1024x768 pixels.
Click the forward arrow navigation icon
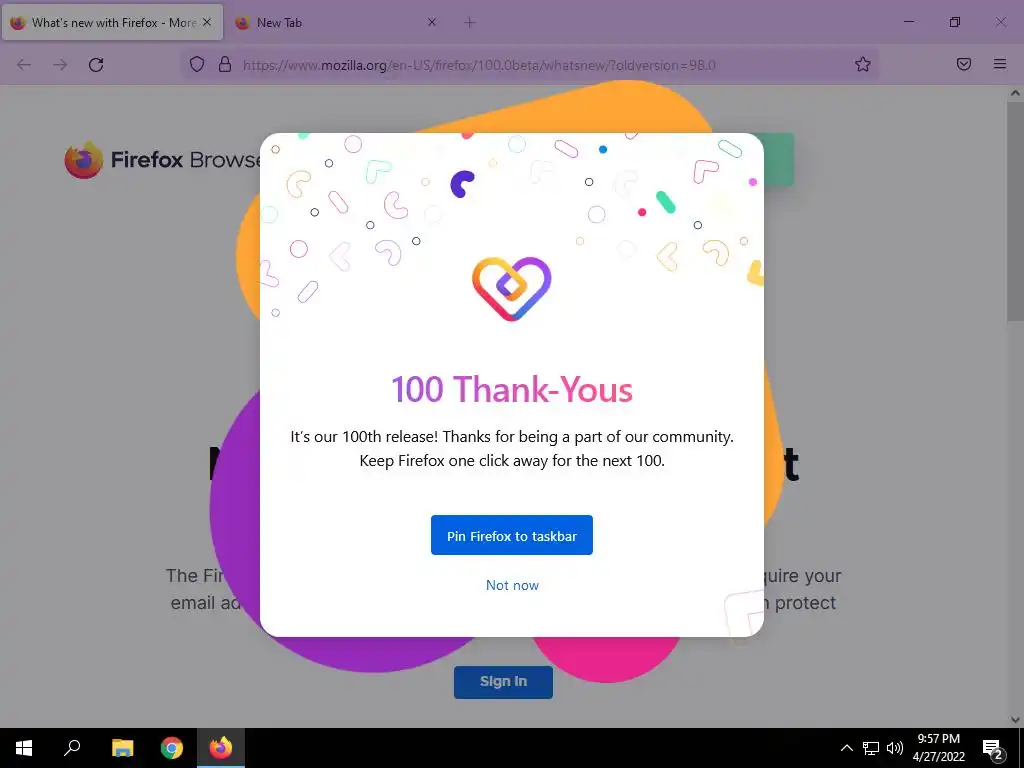click(60, 65)
